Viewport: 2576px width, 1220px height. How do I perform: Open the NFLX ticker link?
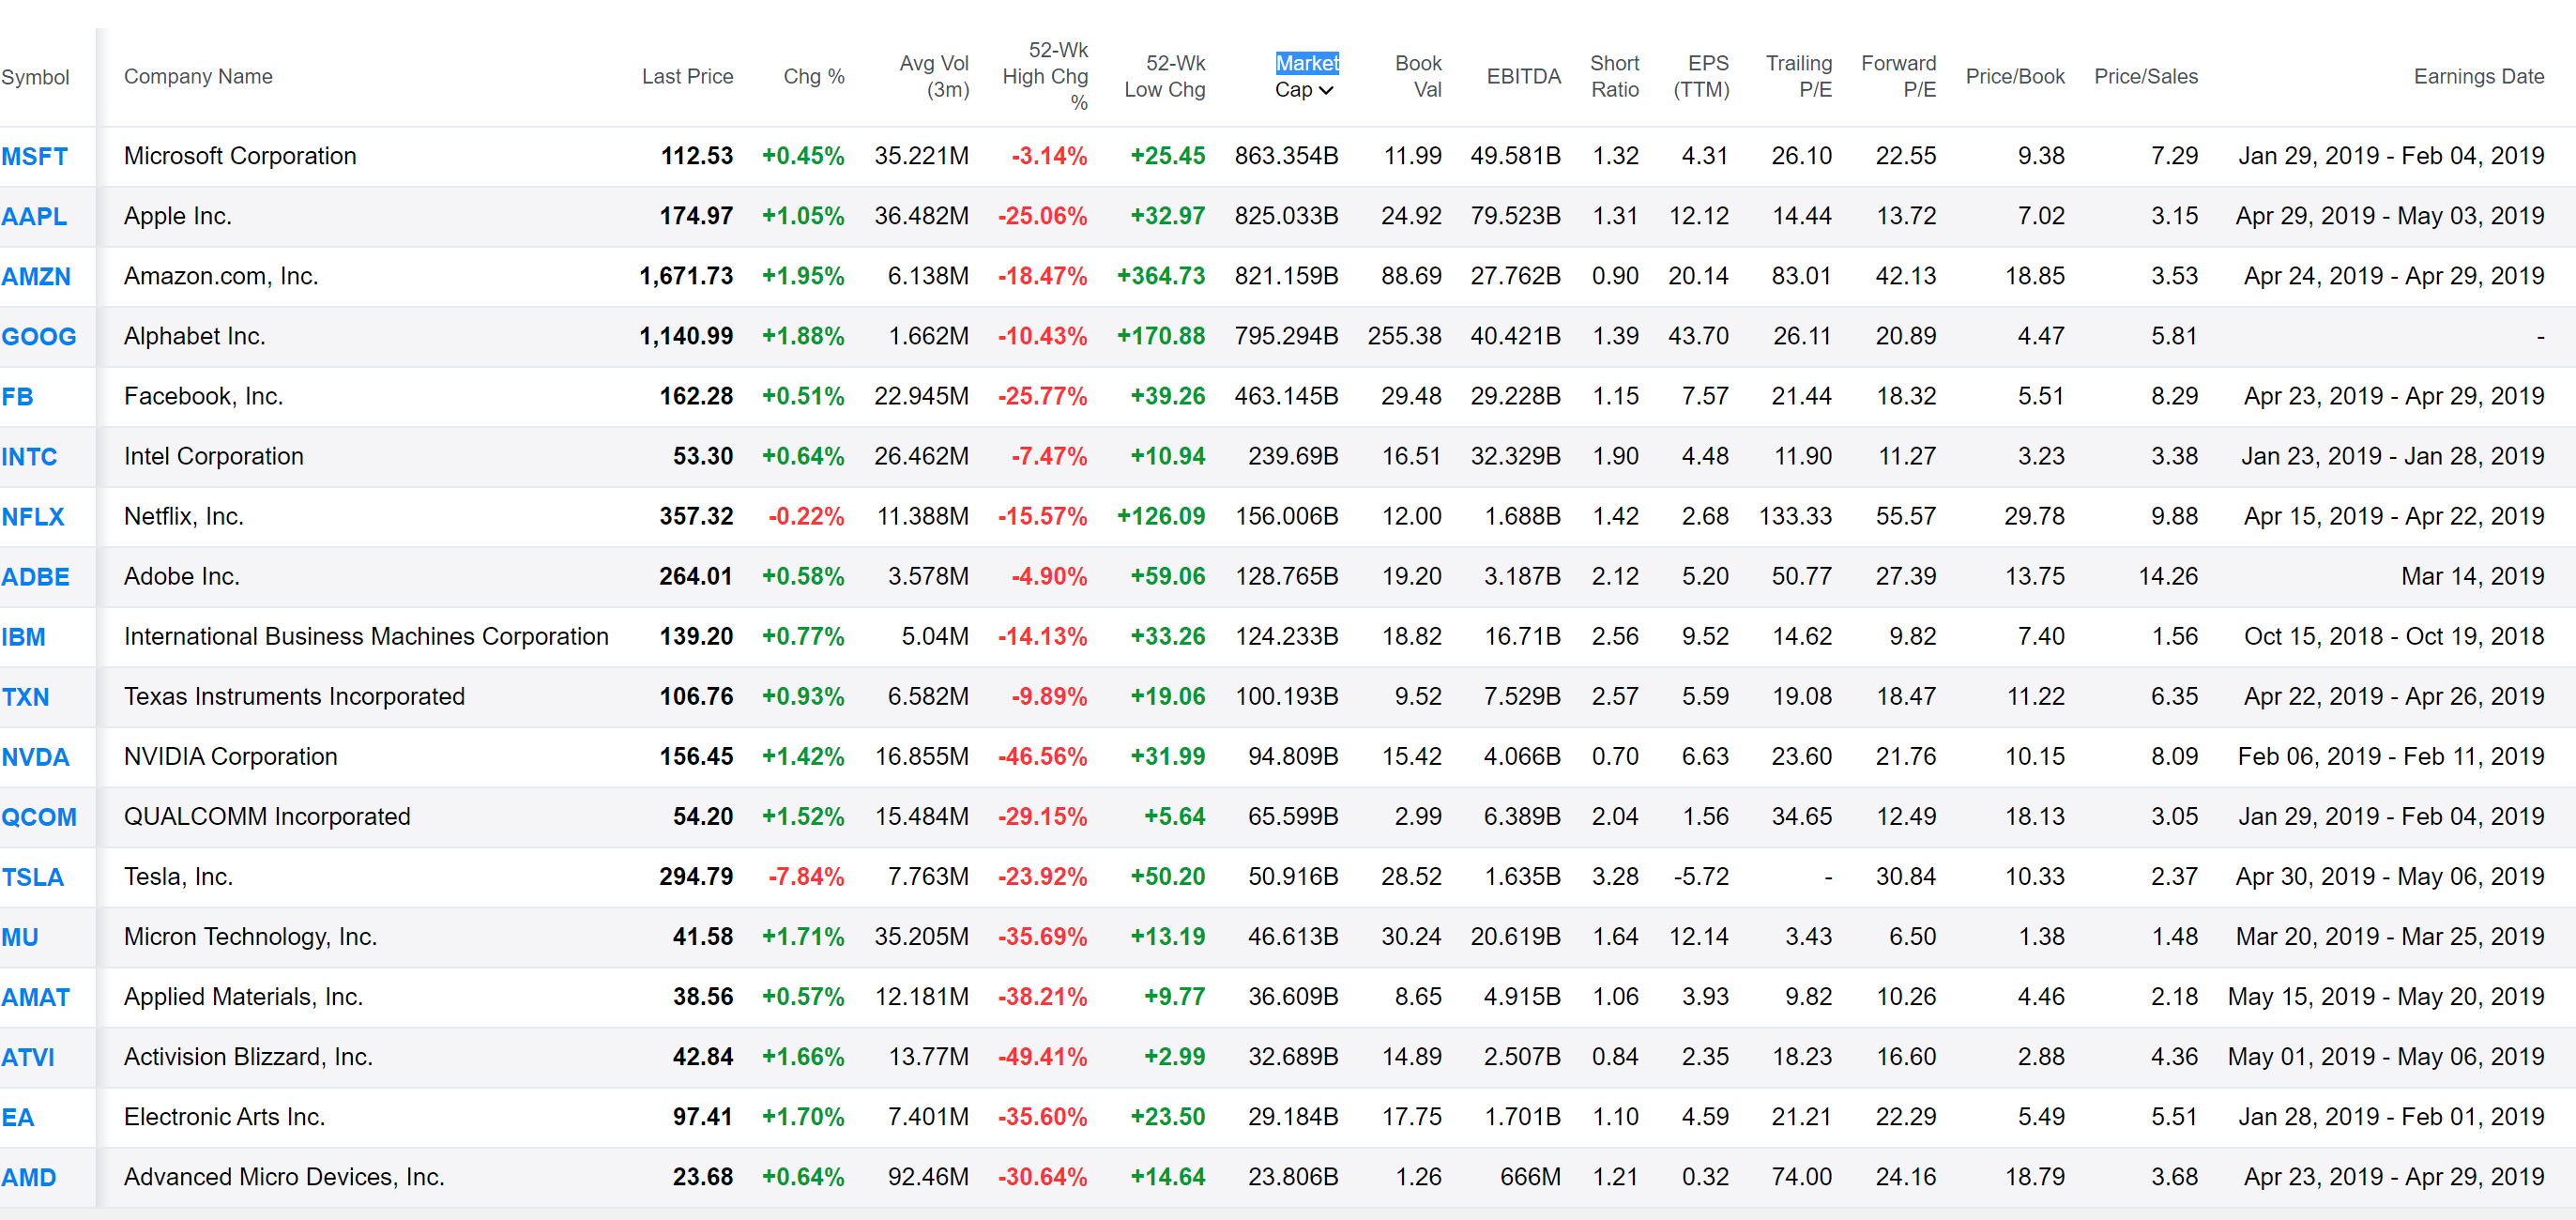click(33, 516)
